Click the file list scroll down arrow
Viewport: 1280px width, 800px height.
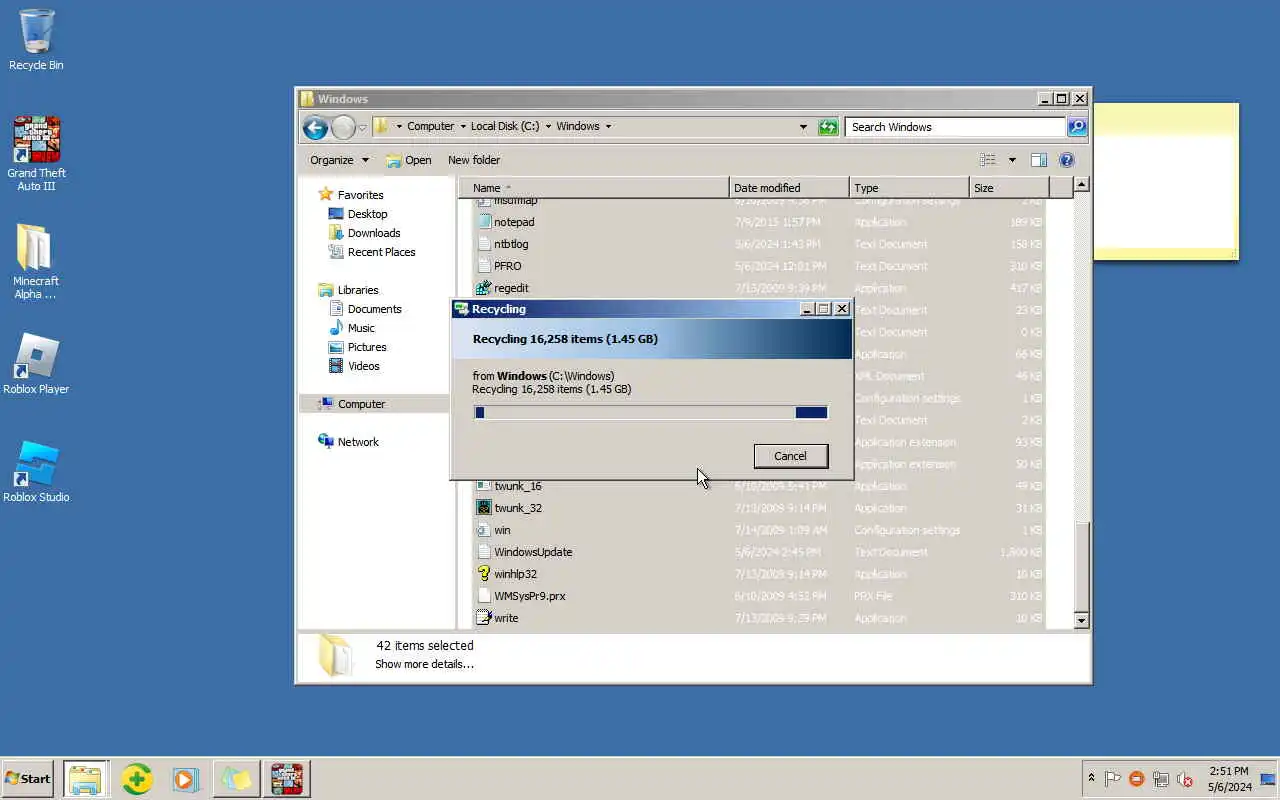pyautogui.click(x=1081, y=620)
